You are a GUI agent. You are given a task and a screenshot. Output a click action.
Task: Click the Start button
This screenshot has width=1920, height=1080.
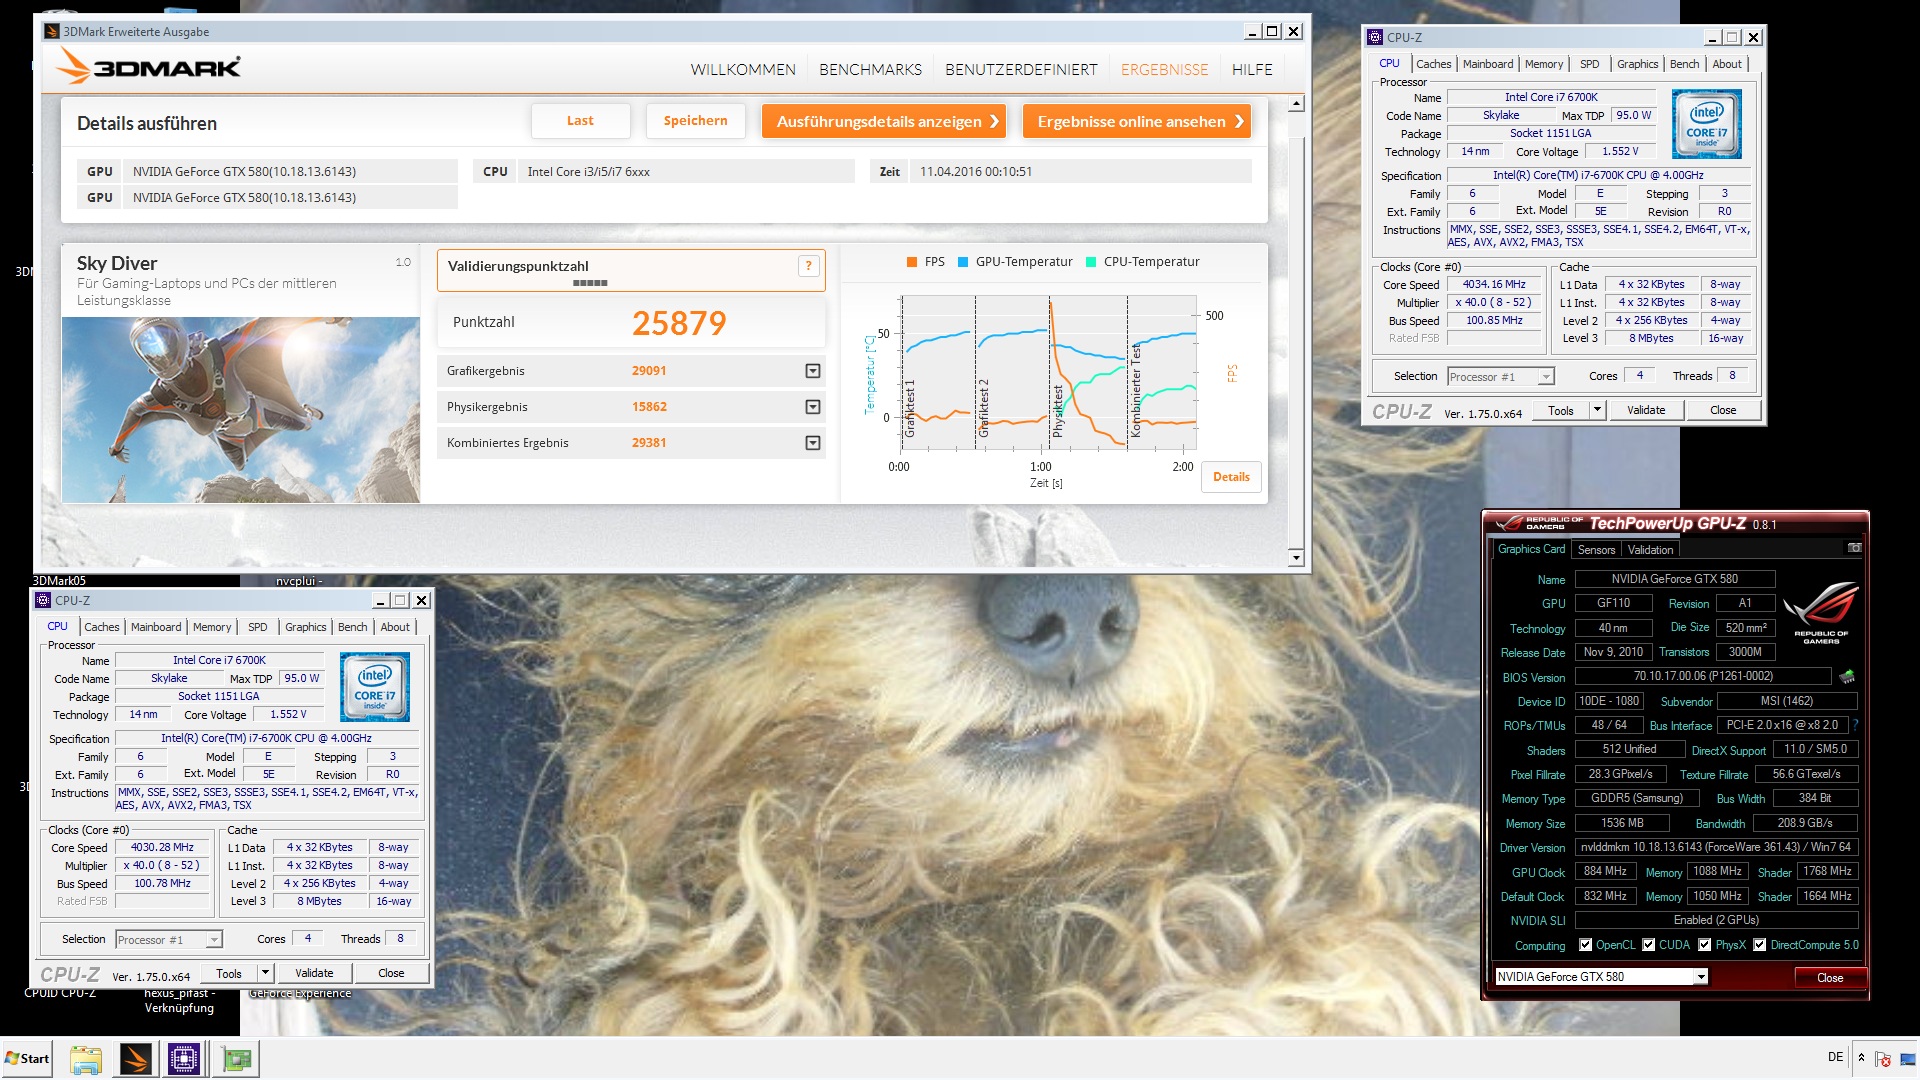(27, 1058)
